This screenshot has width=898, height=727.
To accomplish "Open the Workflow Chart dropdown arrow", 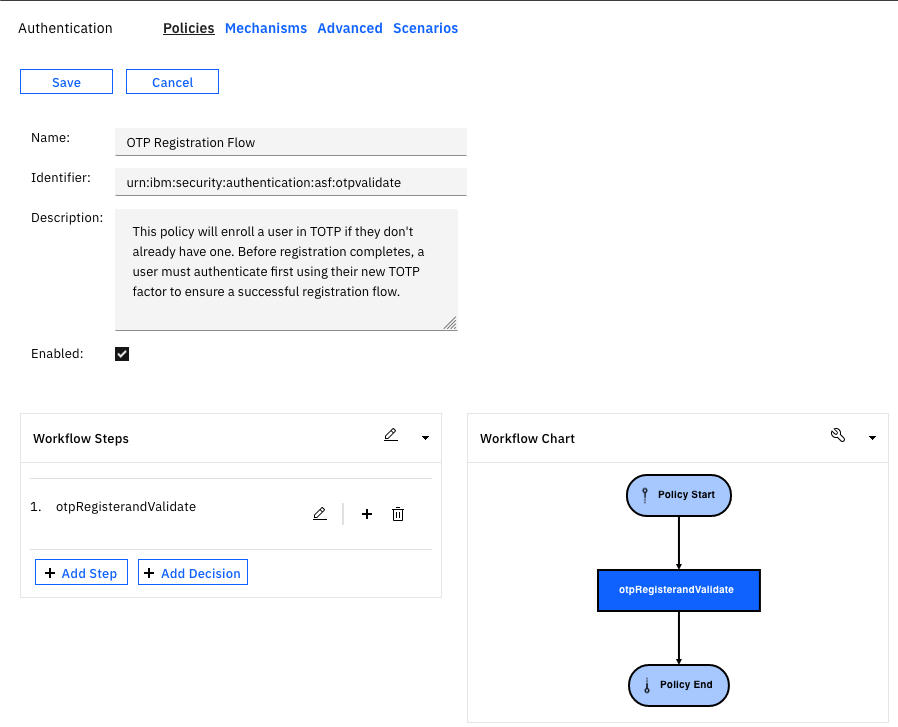I will pos(872,438).
